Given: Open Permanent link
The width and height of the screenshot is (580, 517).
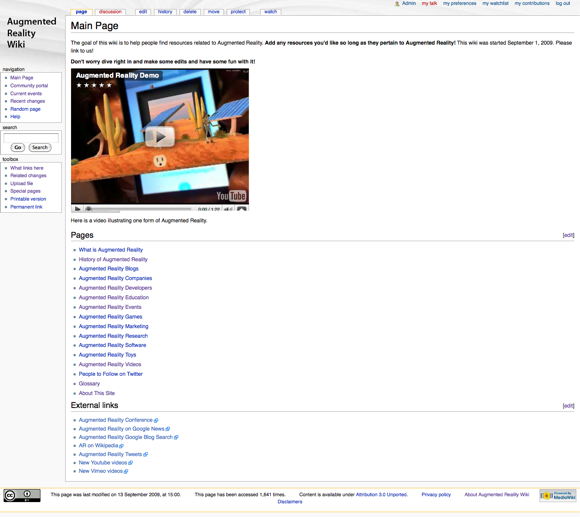Looking at the screenshot, I should click(x=26, y=207).
